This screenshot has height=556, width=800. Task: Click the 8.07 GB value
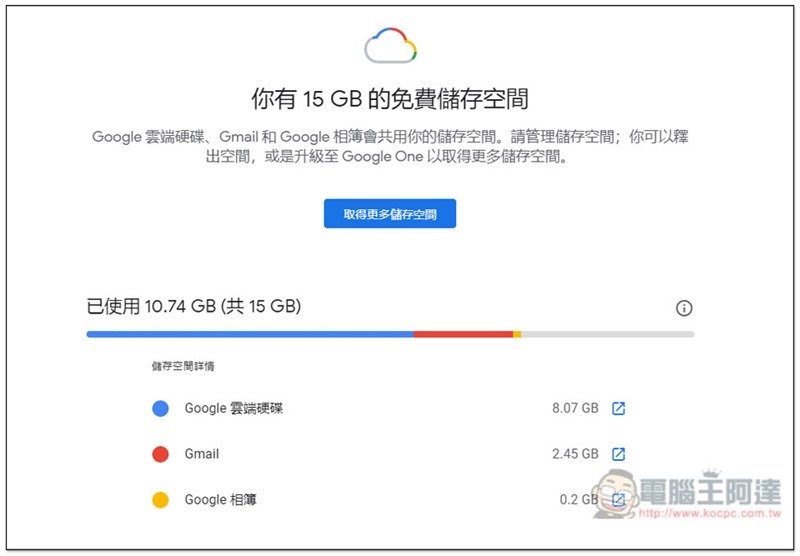point(575,409)
